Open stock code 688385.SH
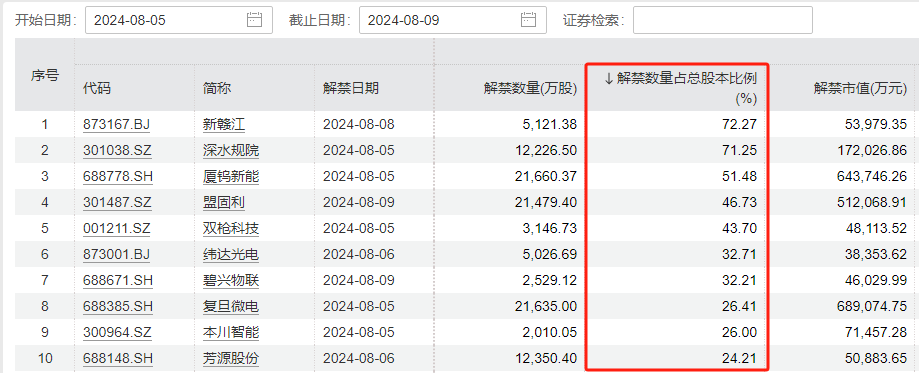The image size is (919, 373). [x=117, y=306]
